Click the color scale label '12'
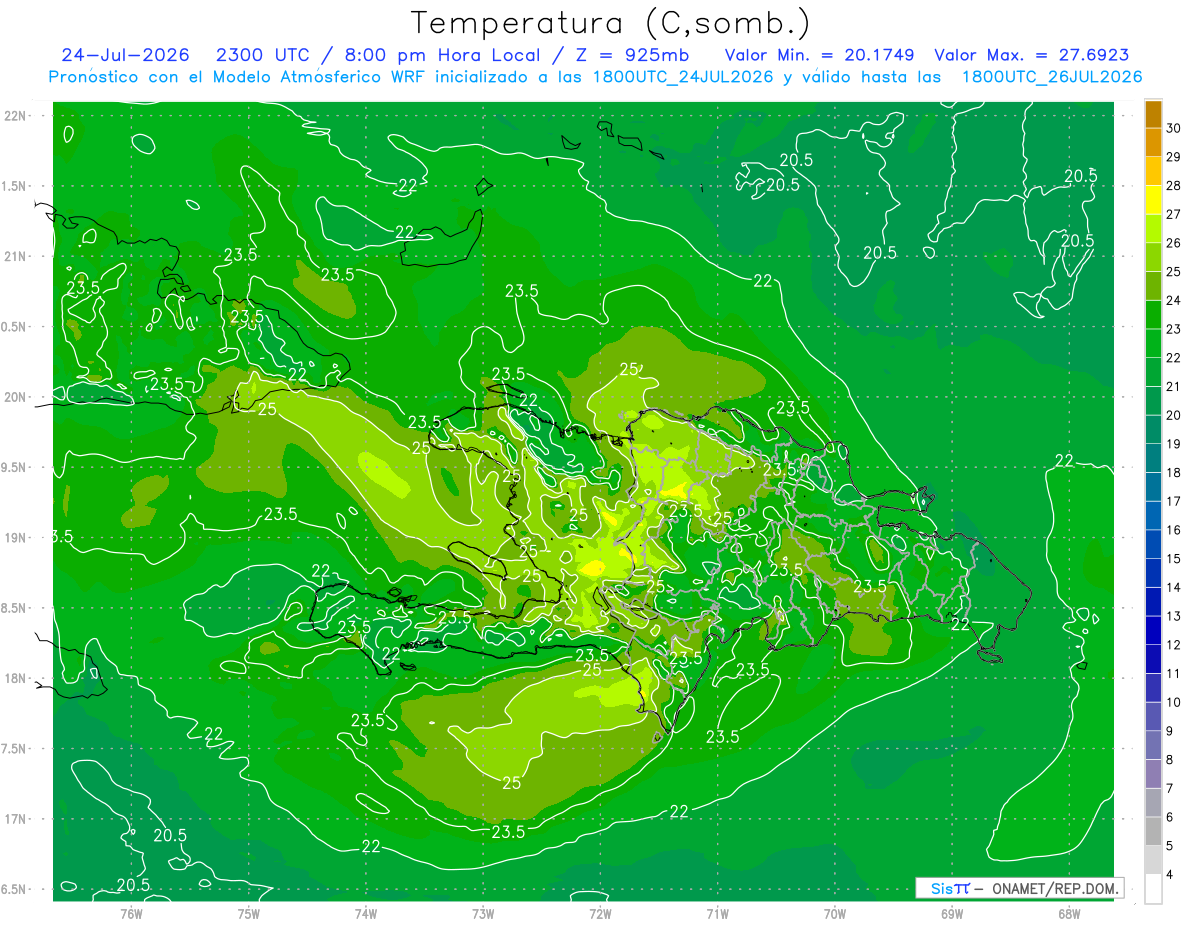Image resolution: width=1200 pixels, height=927 pixels. 1174,644
